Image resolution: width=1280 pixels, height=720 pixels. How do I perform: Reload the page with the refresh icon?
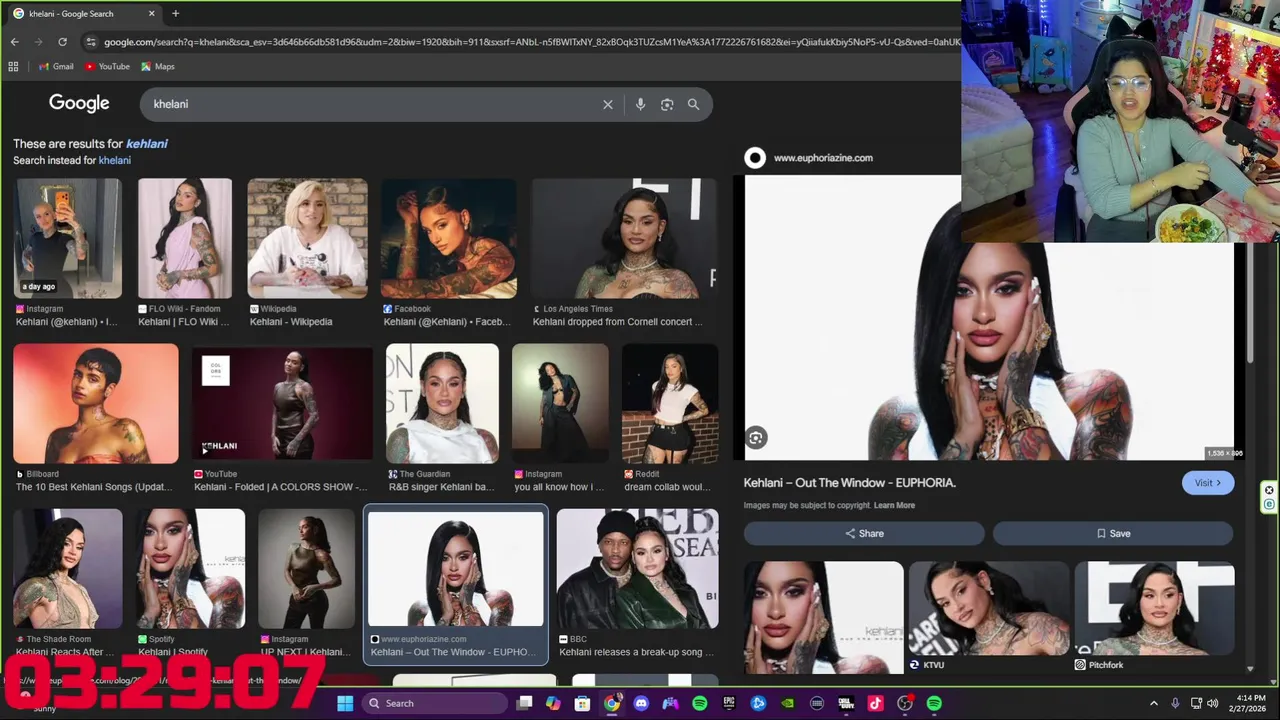pyautogui.click(x=62, y=42)
